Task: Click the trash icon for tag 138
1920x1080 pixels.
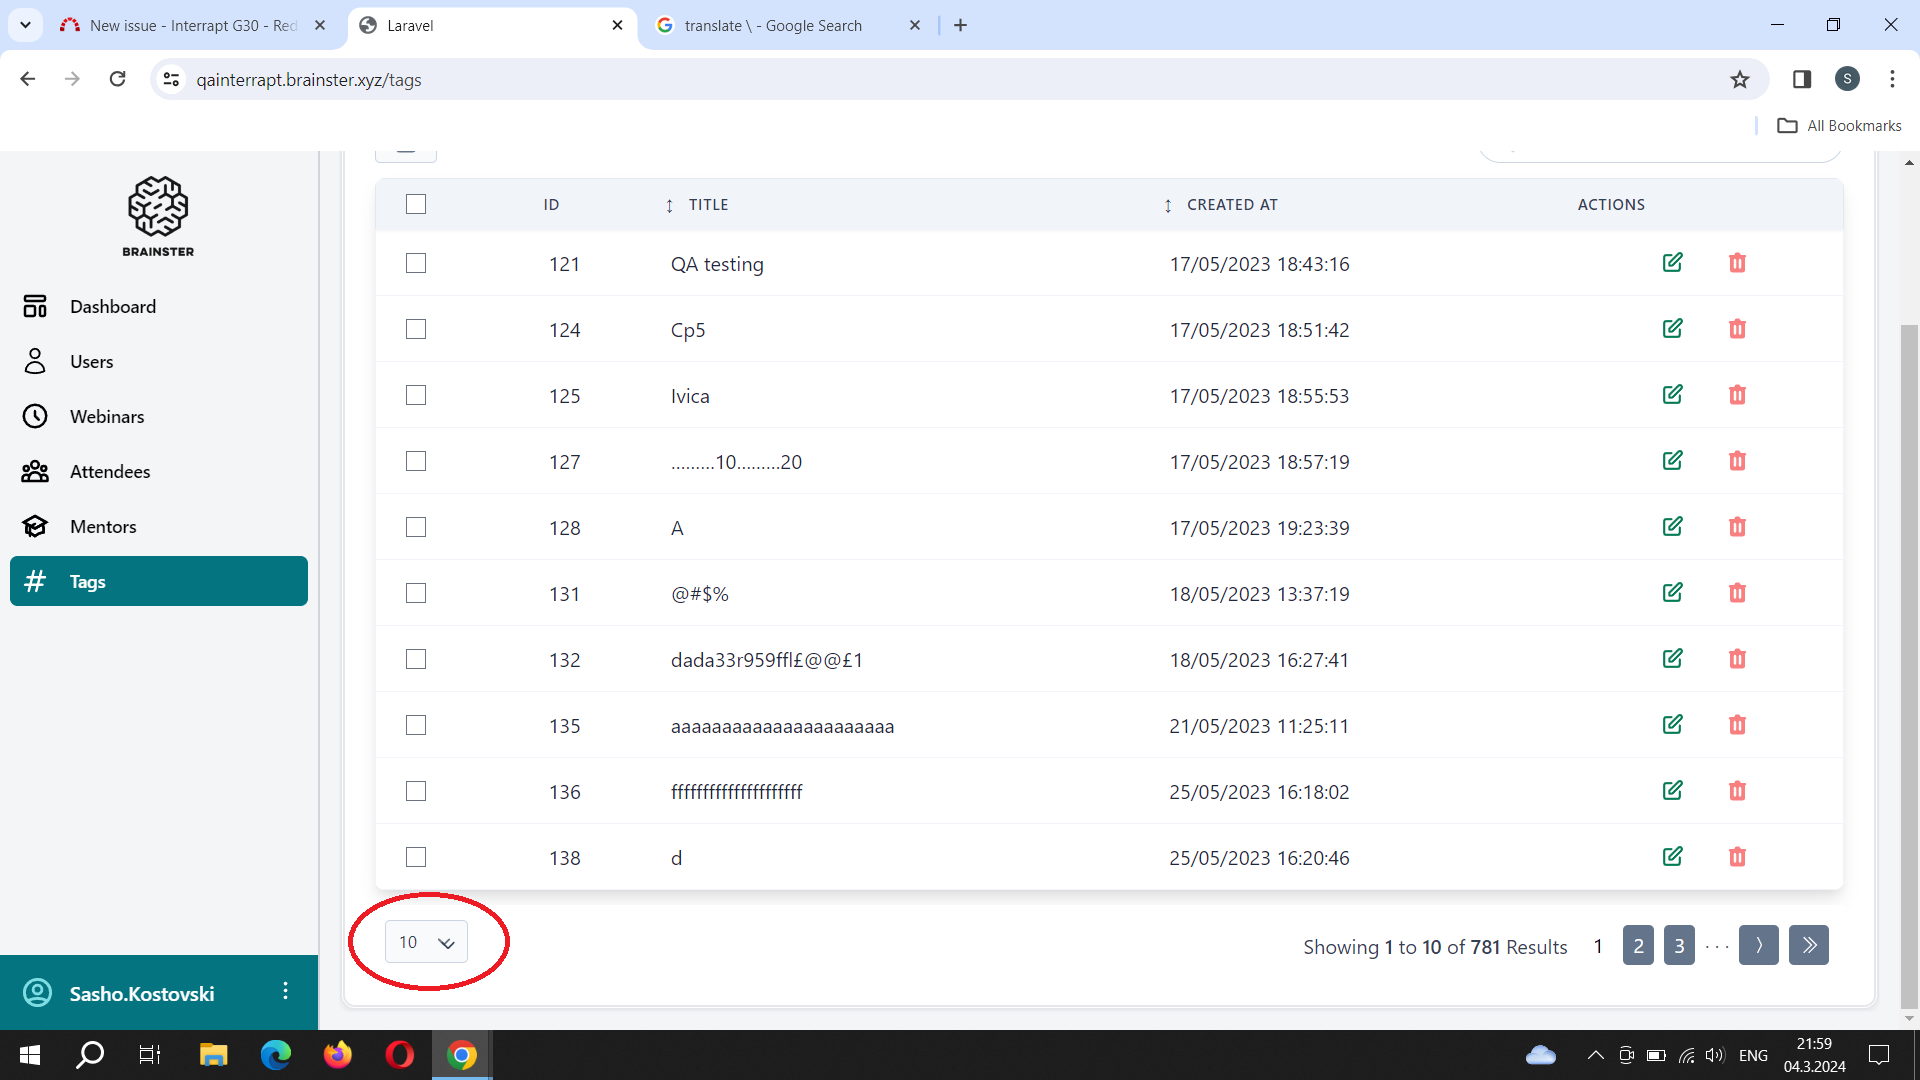Action: [1737, 857]
